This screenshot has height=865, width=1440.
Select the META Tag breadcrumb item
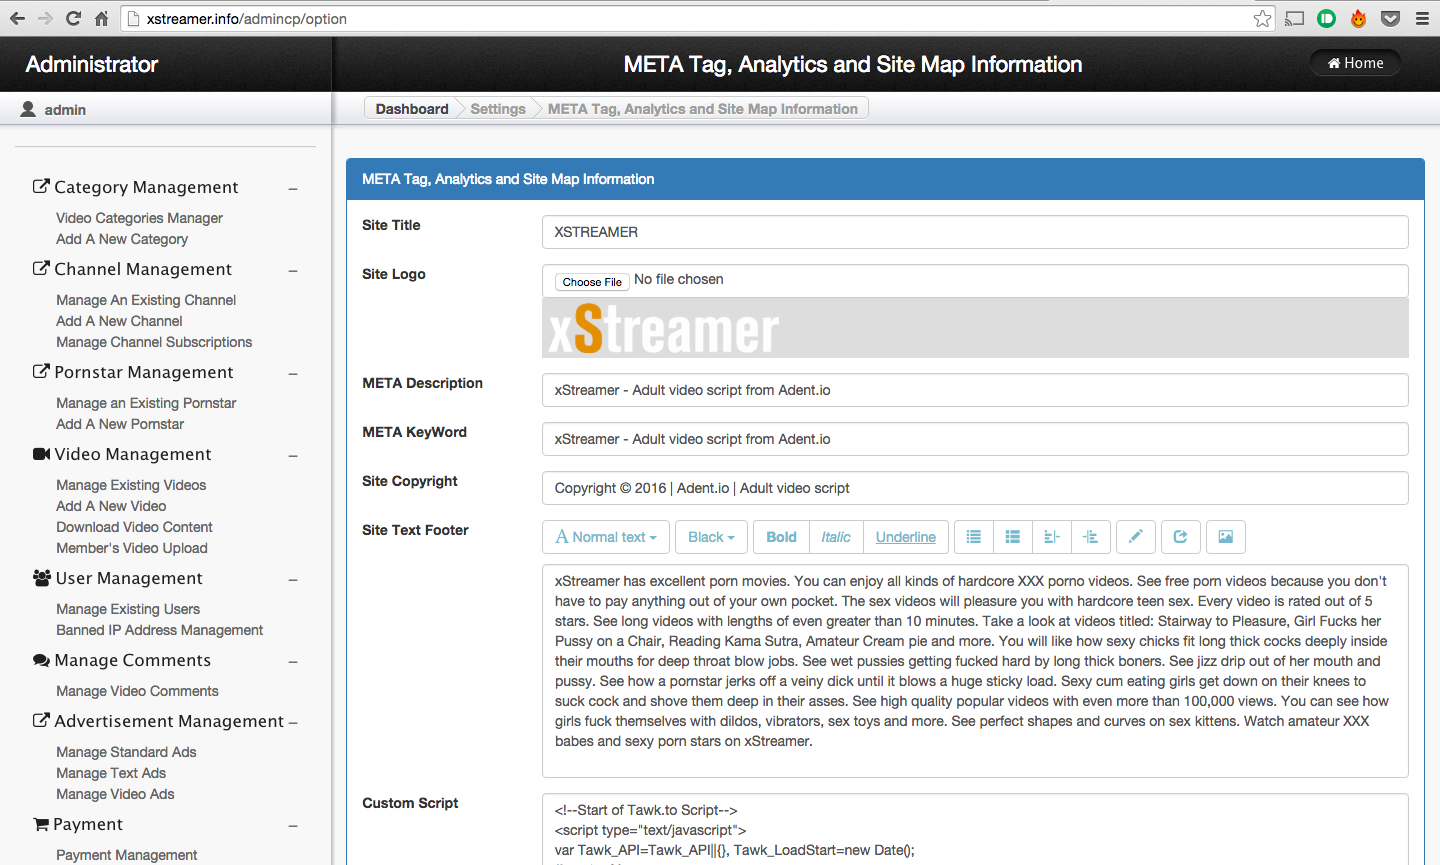click(x=703, y=109)
